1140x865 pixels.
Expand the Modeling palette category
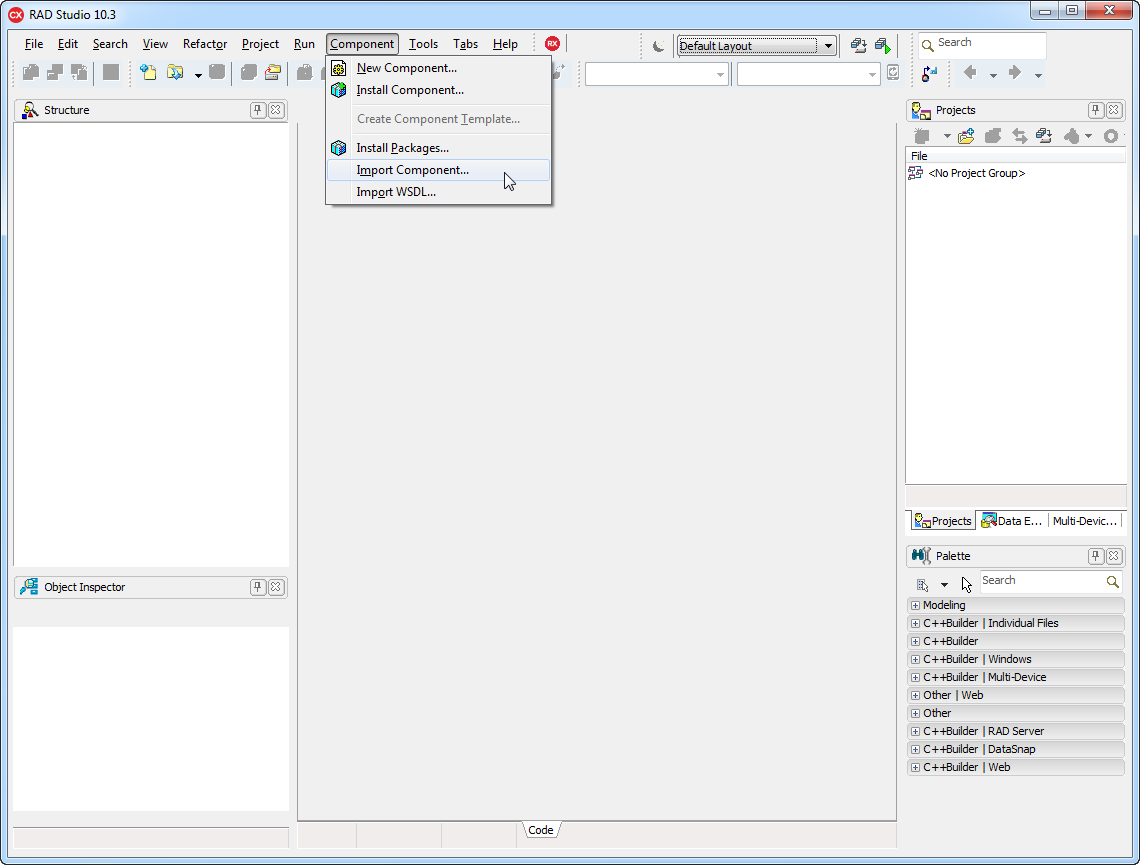tap(915, 605)
